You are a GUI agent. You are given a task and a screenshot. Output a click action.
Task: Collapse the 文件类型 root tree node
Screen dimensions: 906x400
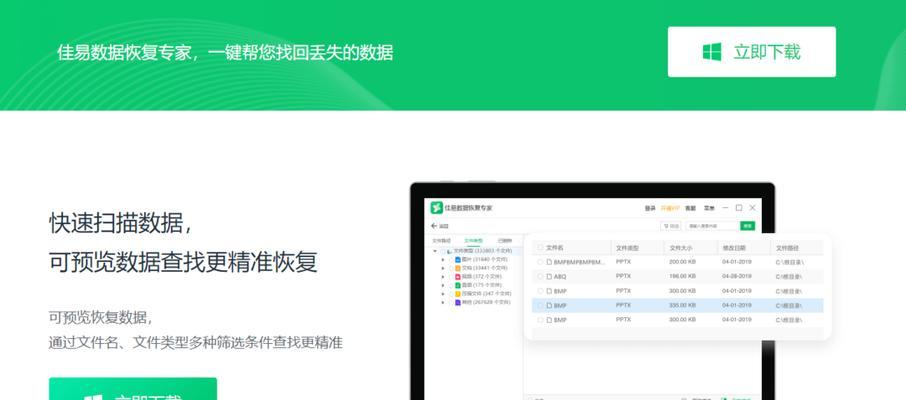pos(435,251)
